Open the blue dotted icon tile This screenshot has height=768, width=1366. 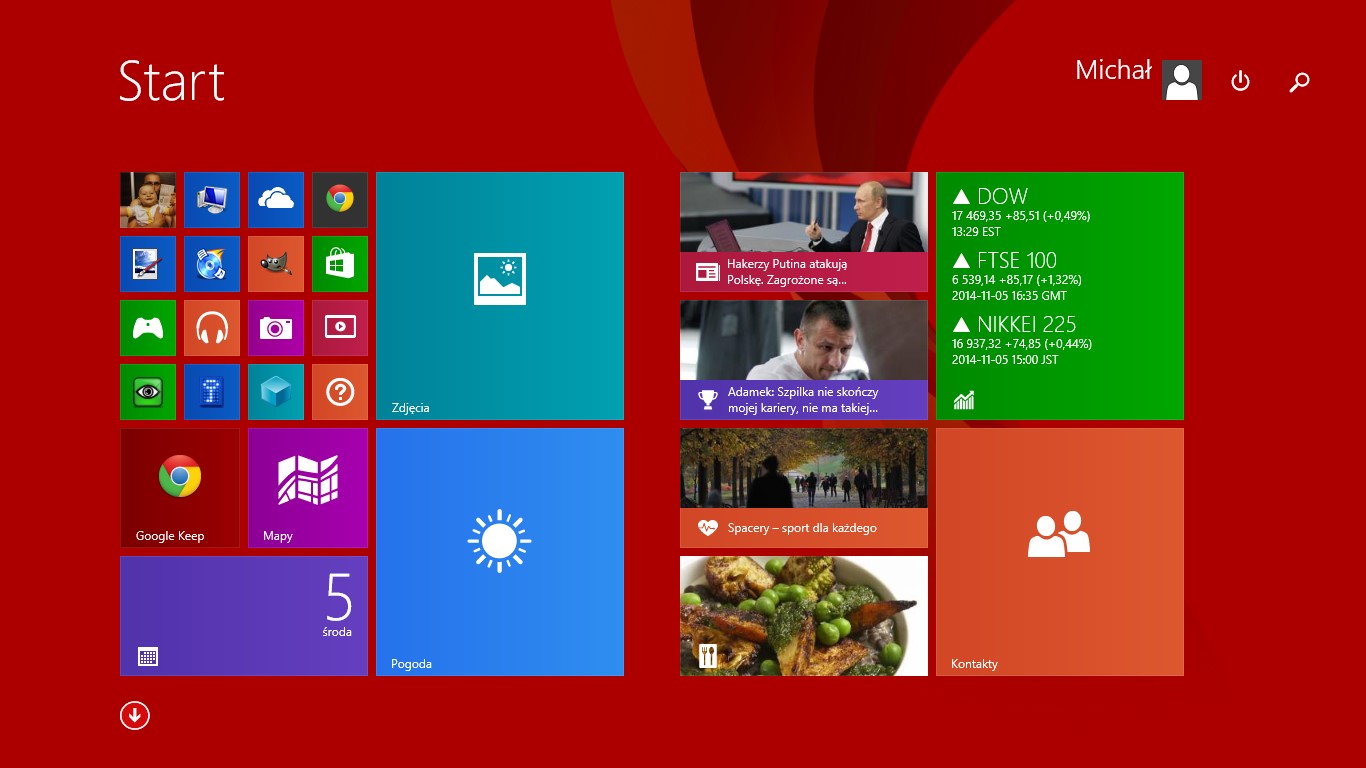click(x=212, y=392)
